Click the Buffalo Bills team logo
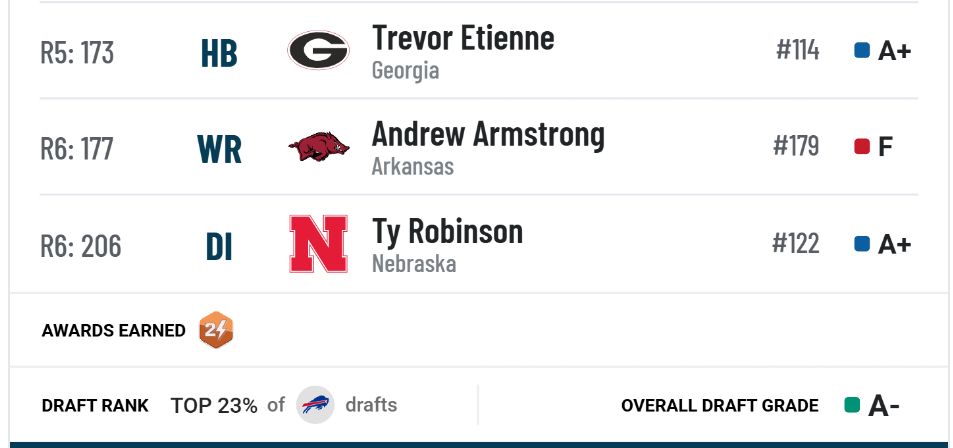The height and width of the screenshot is (448, 953). [x=315, y=405]
